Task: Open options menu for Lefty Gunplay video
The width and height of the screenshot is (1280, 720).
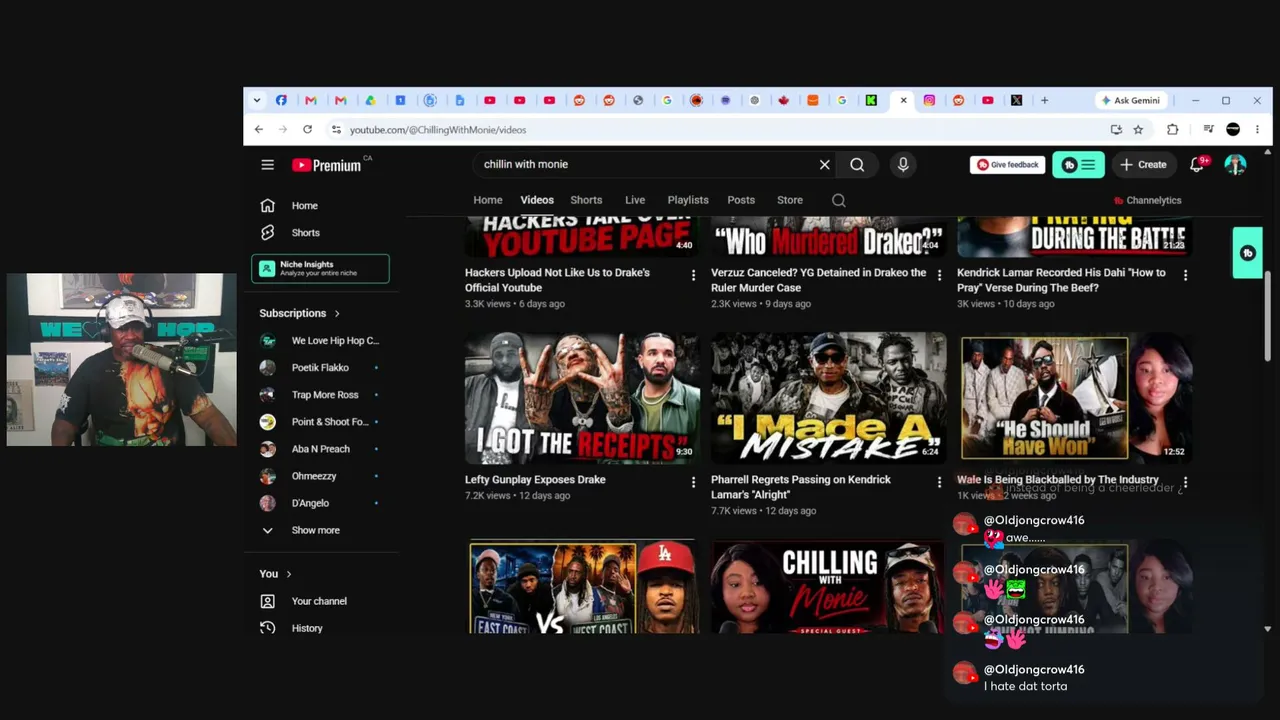Action: 693,482
